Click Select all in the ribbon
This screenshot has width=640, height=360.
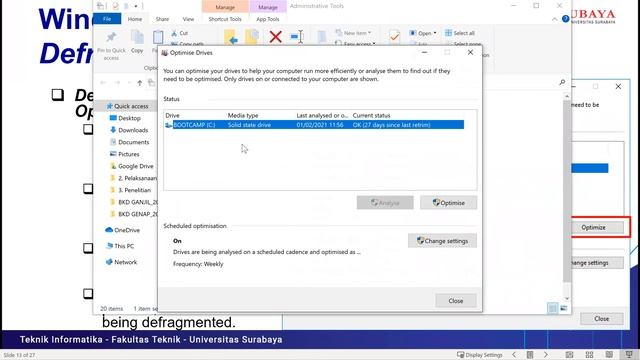pos(460,33)
